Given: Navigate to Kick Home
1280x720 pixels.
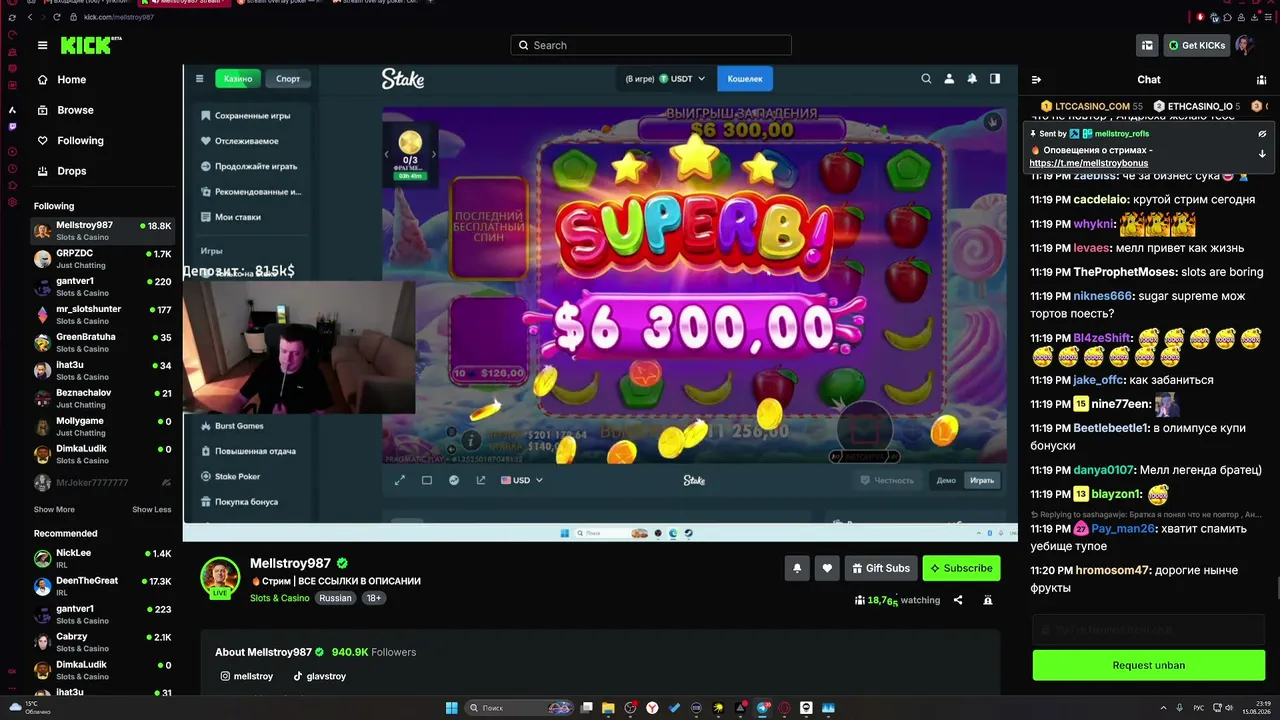Looking at the screenshot, I should 60,80.
